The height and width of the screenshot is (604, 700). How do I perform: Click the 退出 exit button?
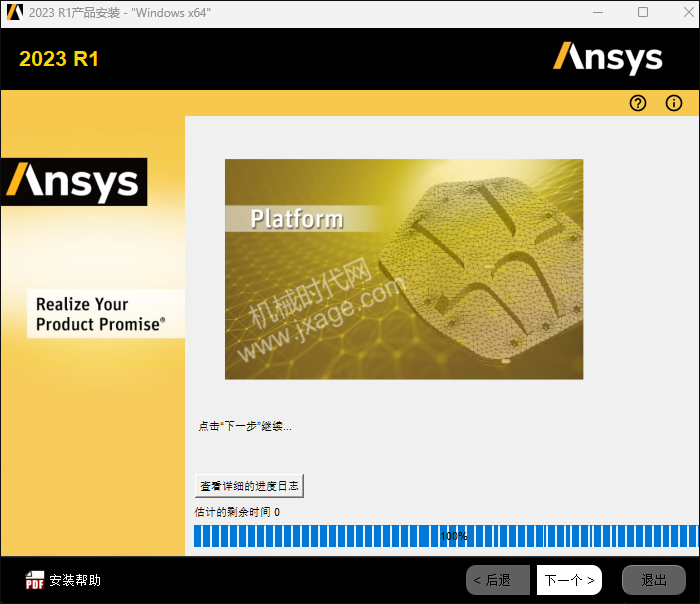coord(654,580)
